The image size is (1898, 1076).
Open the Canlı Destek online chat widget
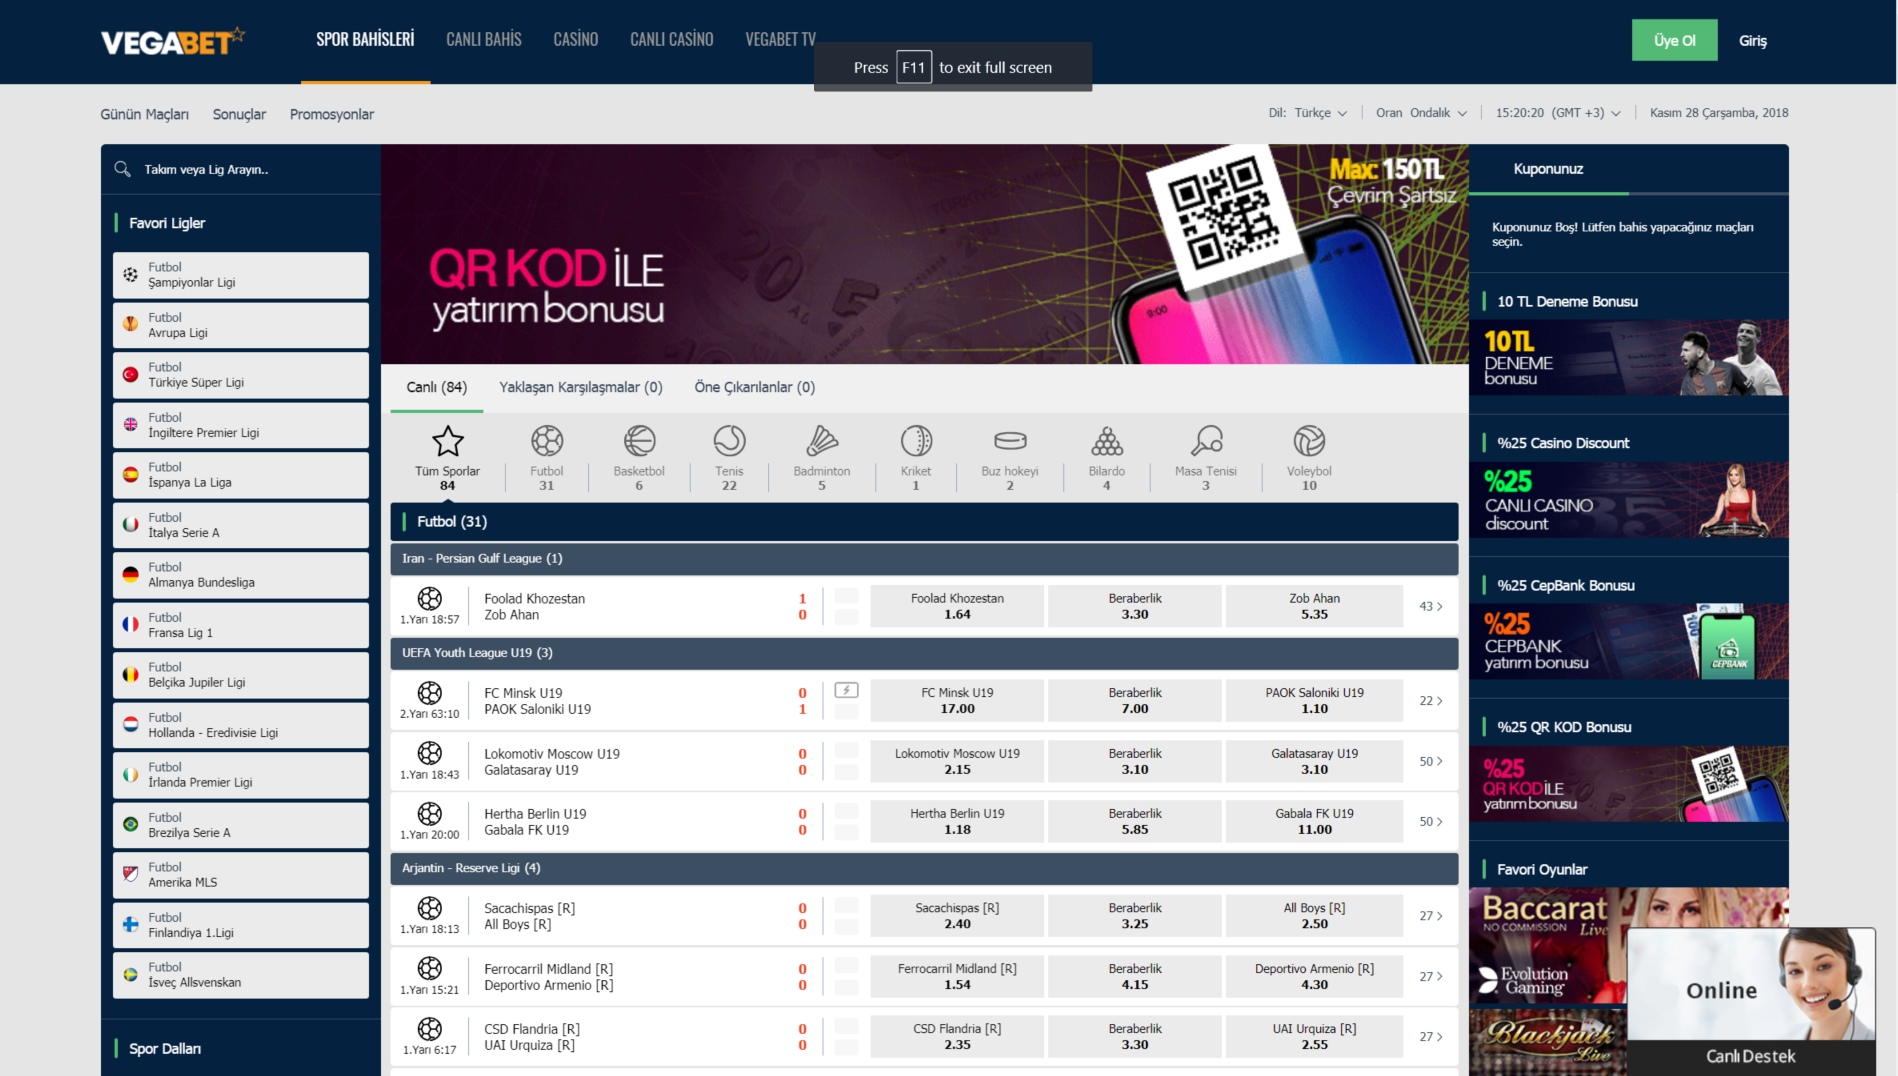1751,1001
